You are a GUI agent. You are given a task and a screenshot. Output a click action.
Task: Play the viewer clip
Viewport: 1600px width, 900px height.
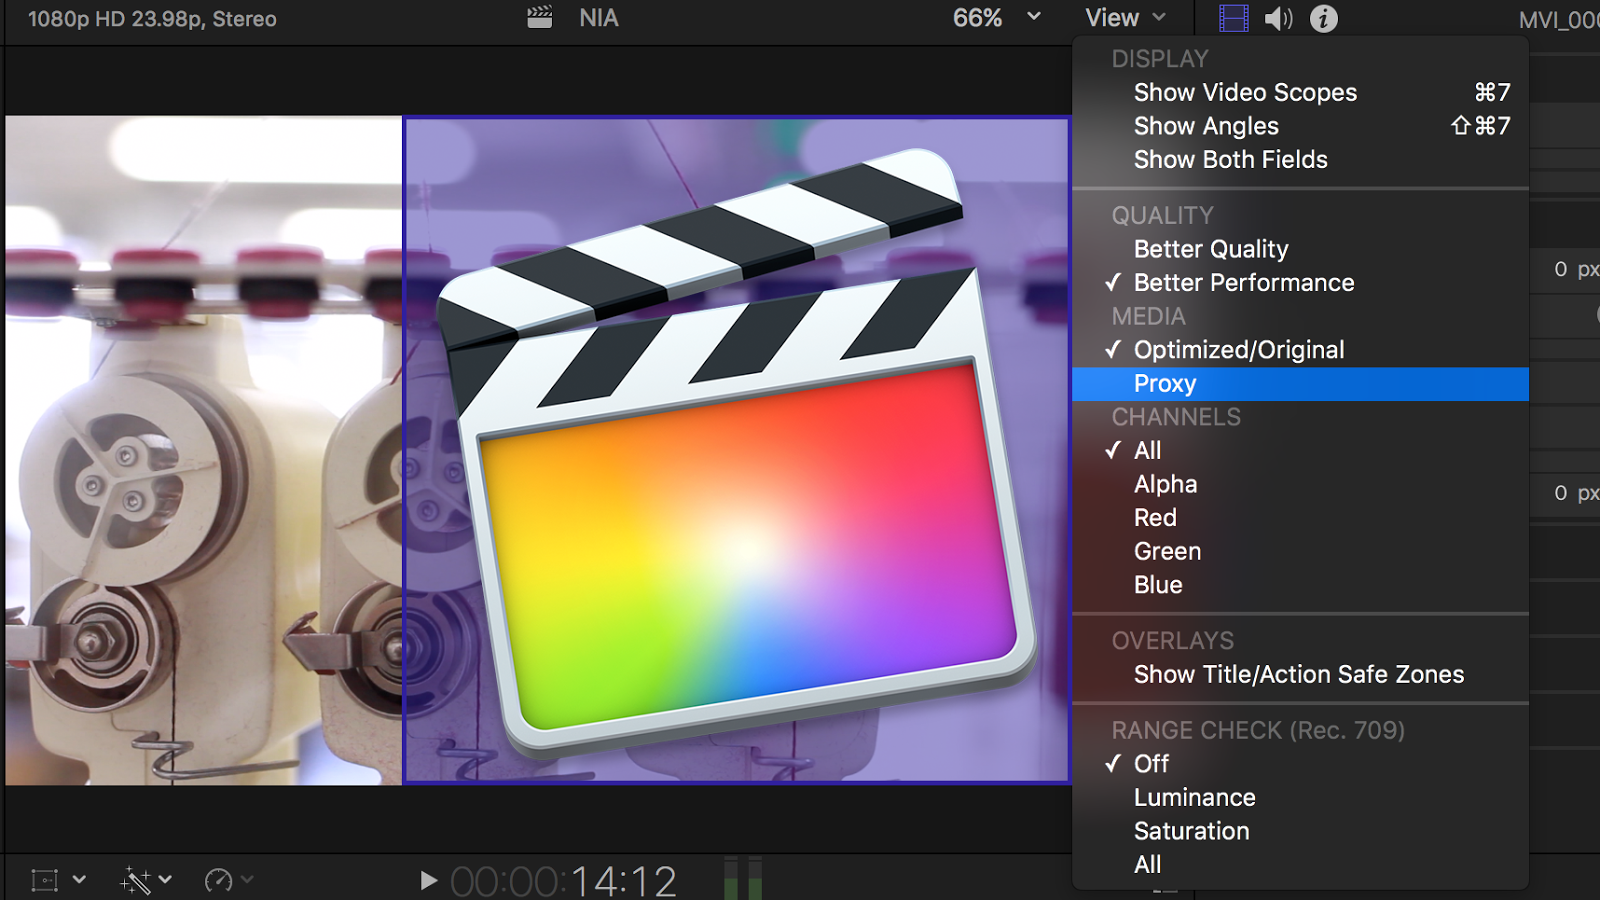429,880
